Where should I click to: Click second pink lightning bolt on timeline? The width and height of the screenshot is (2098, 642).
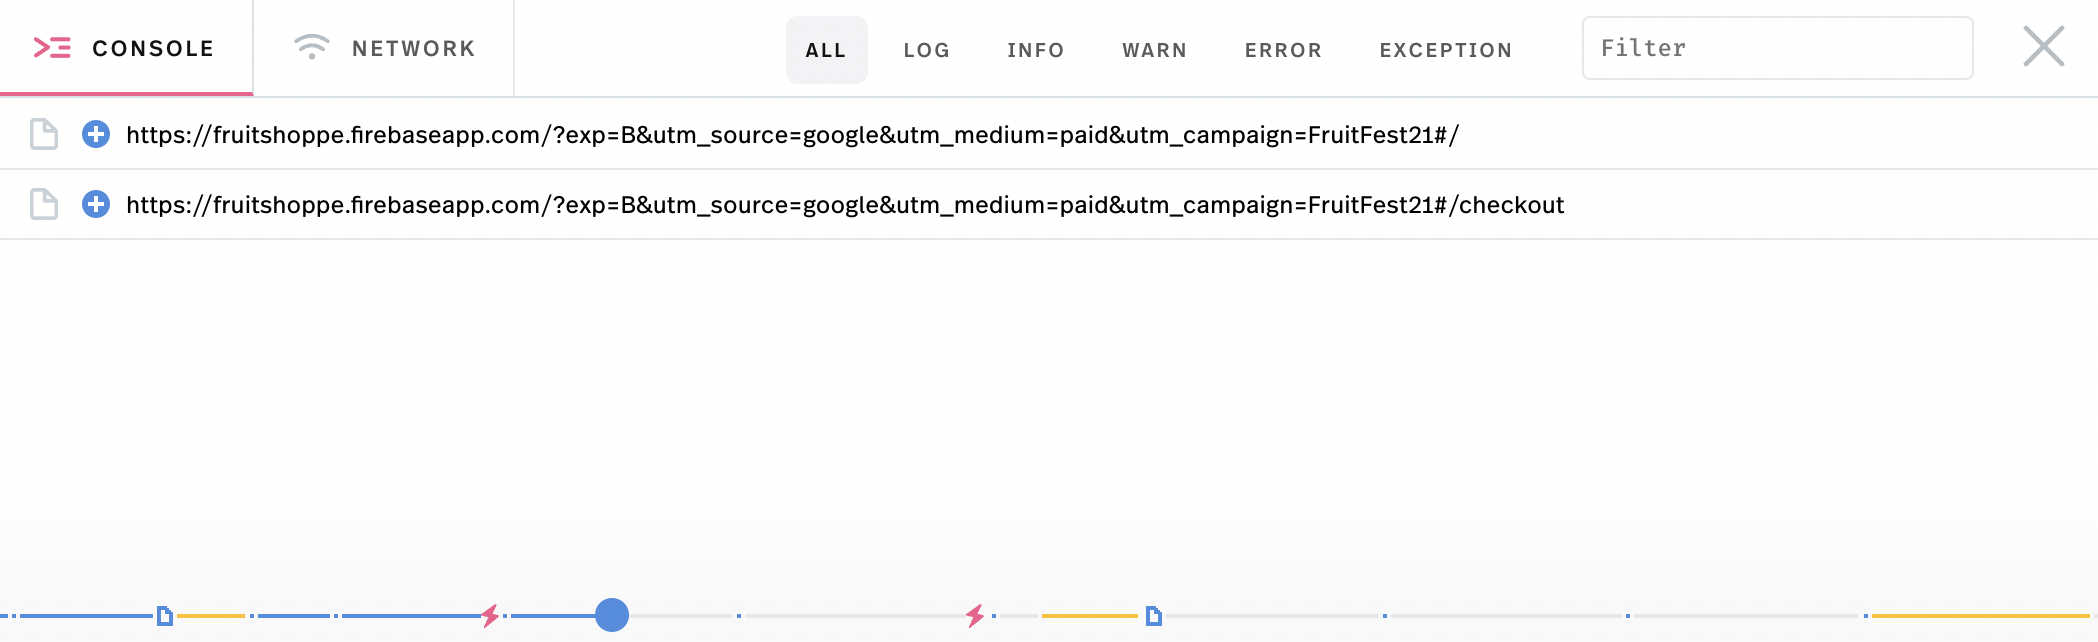point(975,616)
